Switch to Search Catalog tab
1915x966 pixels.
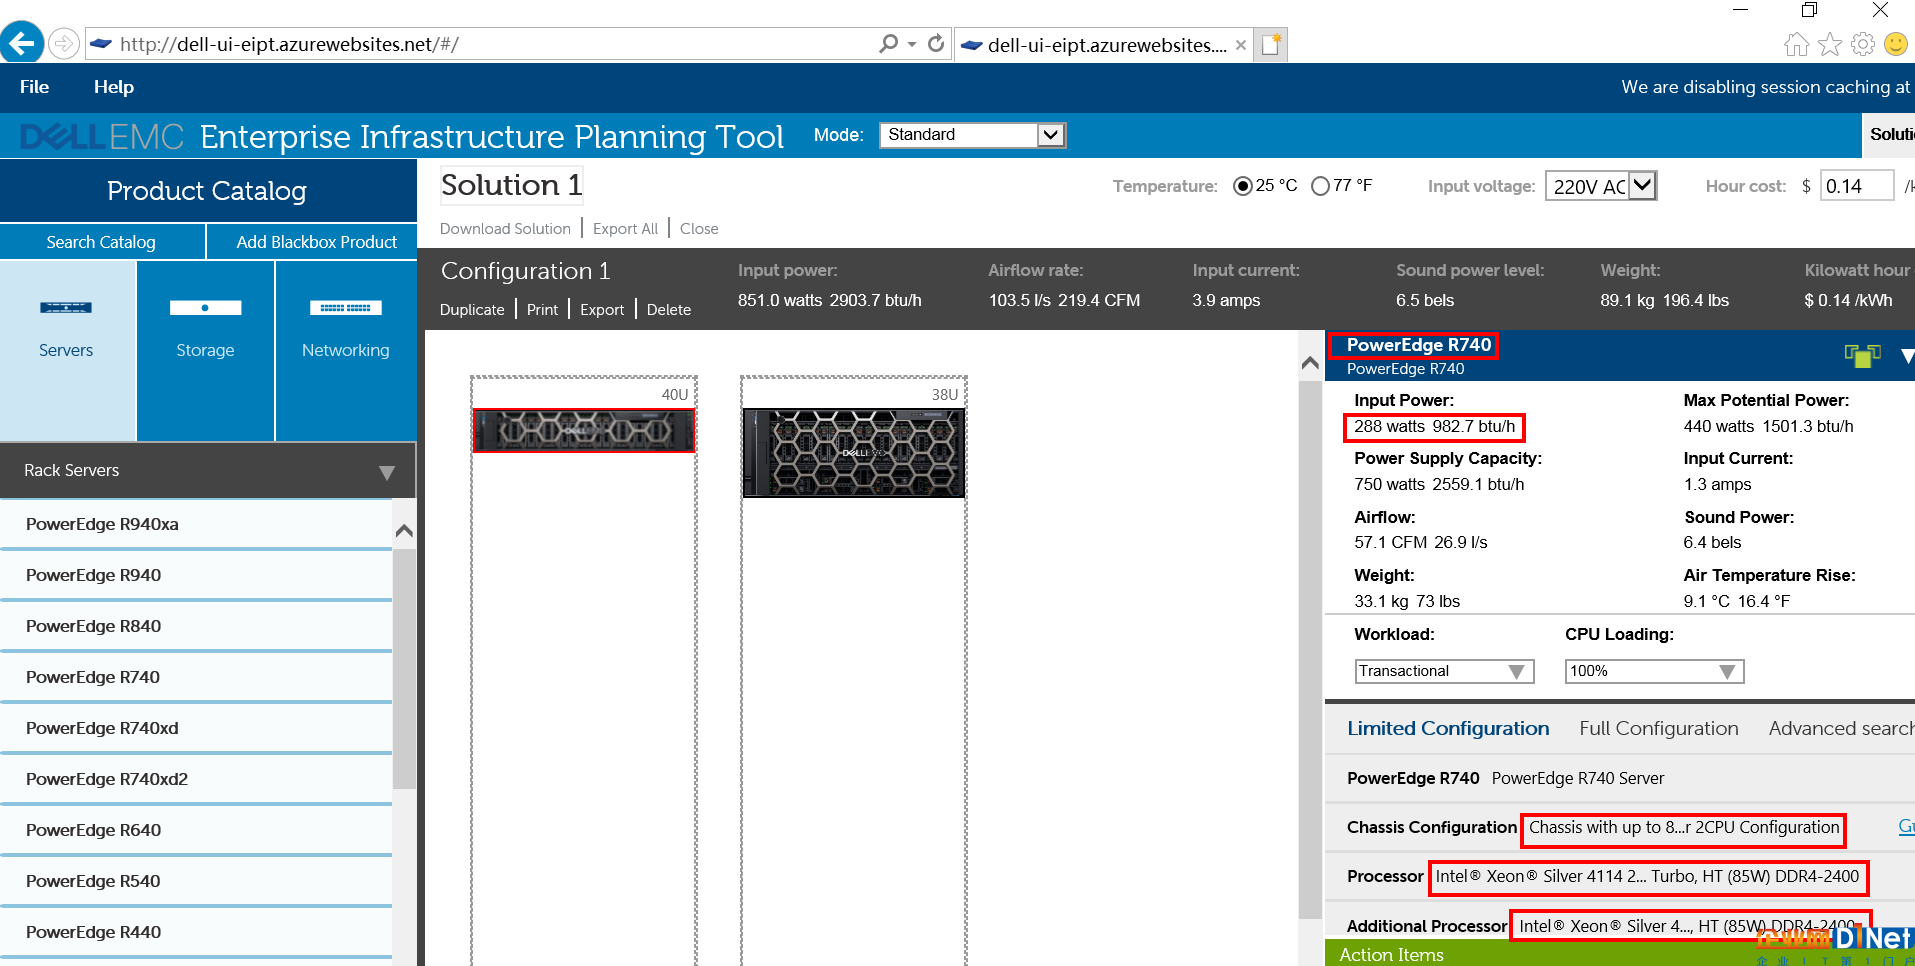(x=101, y=242)
